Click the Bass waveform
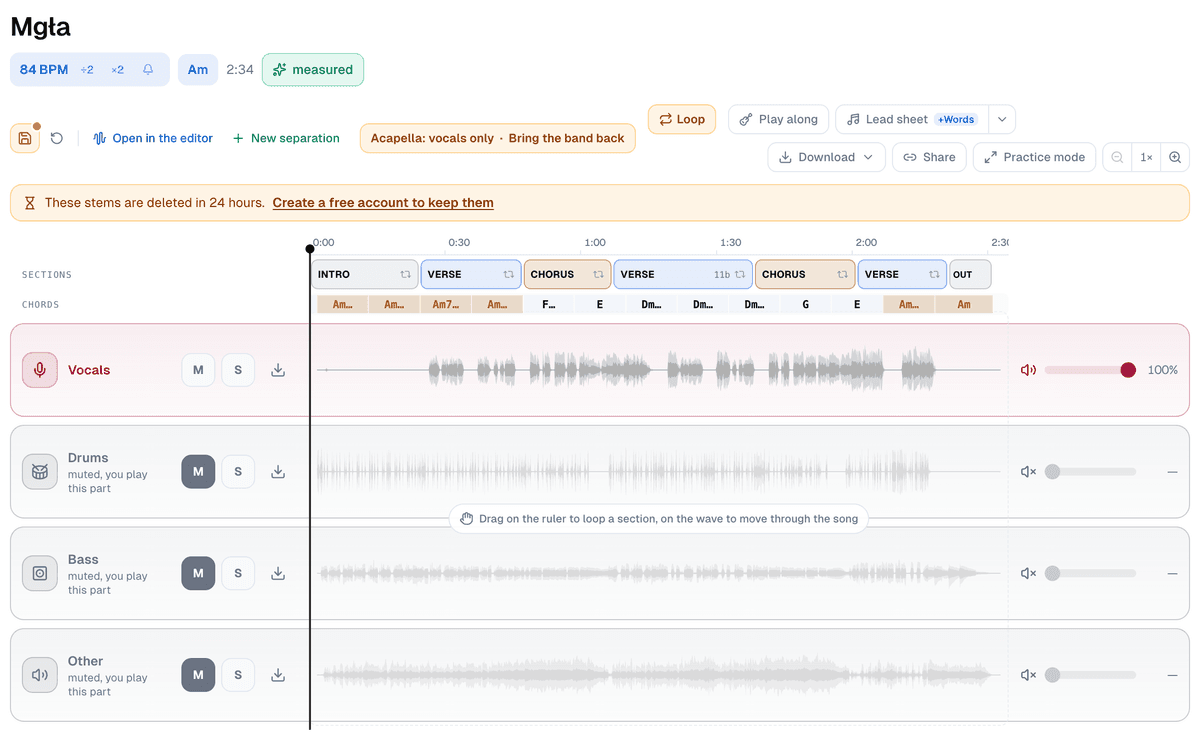Screen dimensions: 1200x732 coord(658,573)
